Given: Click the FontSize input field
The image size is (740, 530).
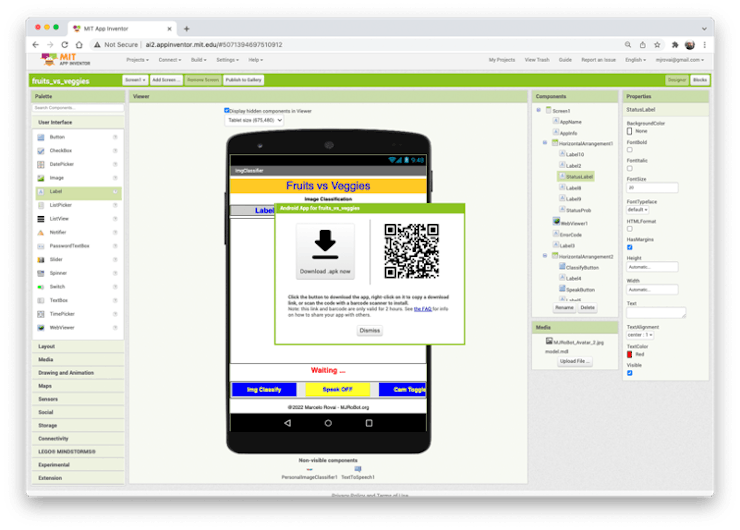Looking at the screenshot, I should (652, 188).
